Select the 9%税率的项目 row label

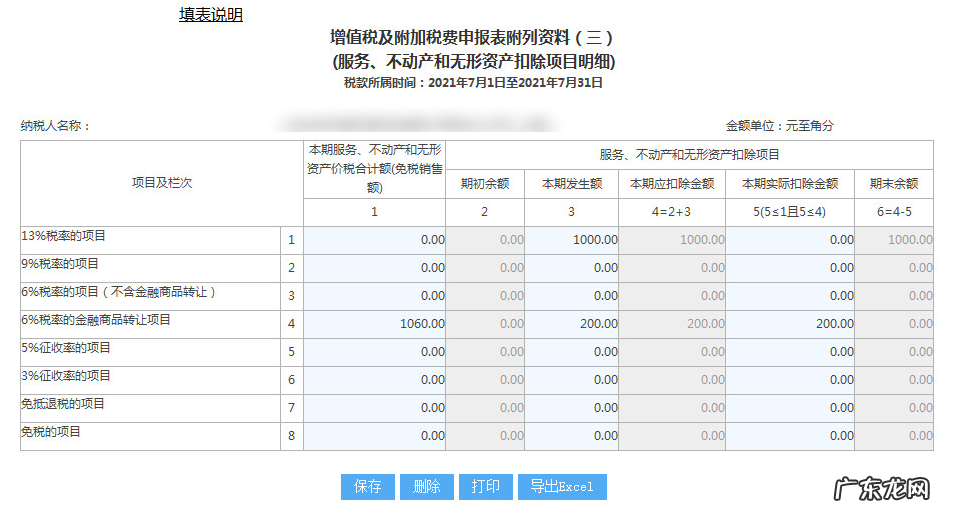[x=60, y=264]
